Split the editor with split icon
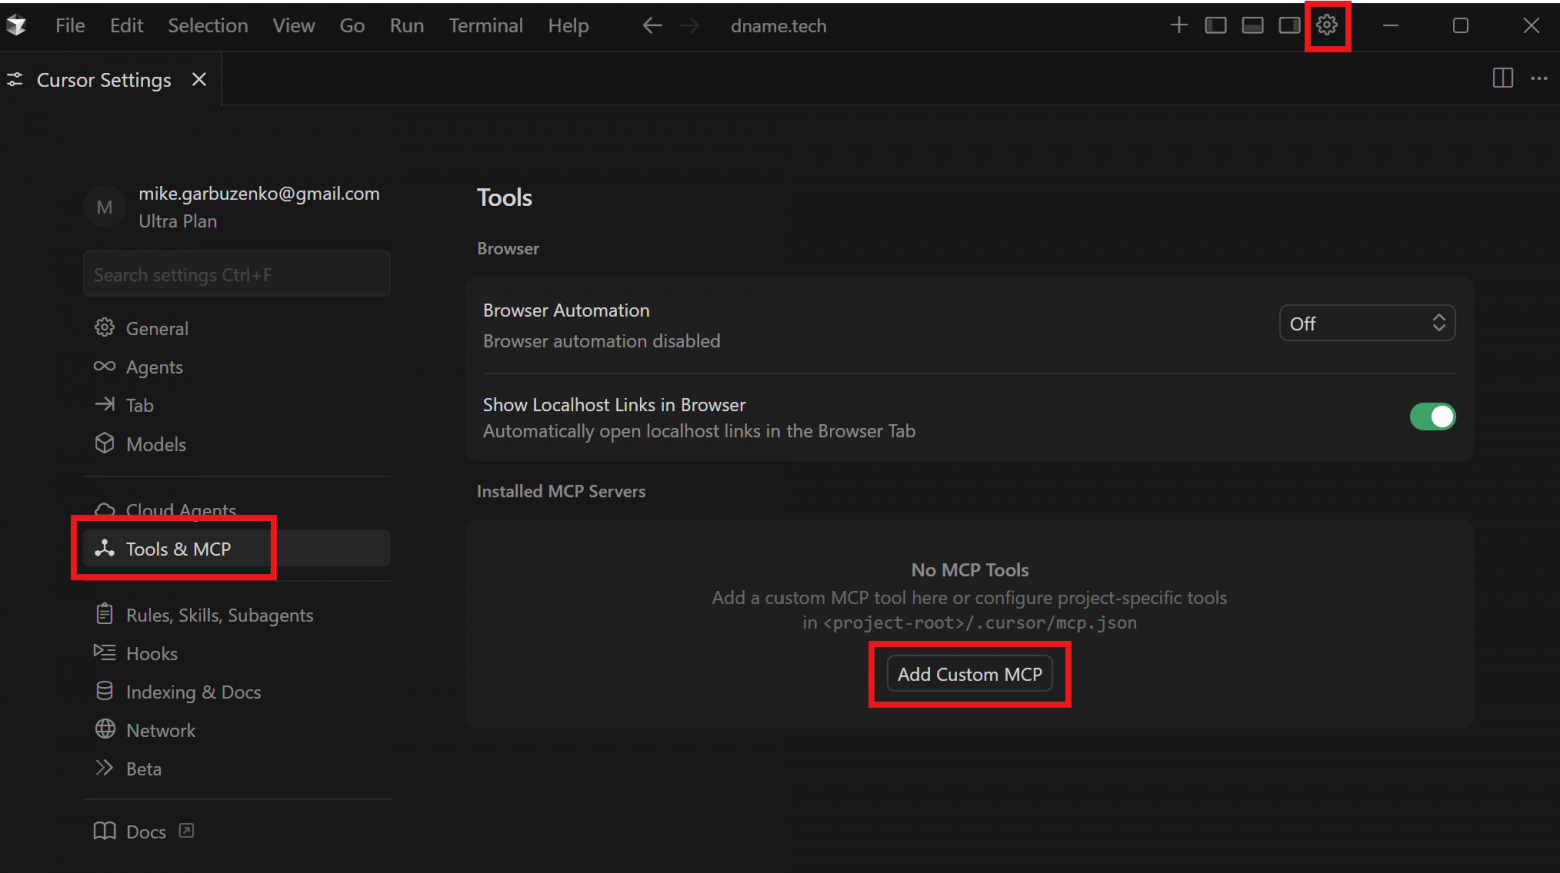Viewport: 1560px width, 873px height. tap(1502, 78)
